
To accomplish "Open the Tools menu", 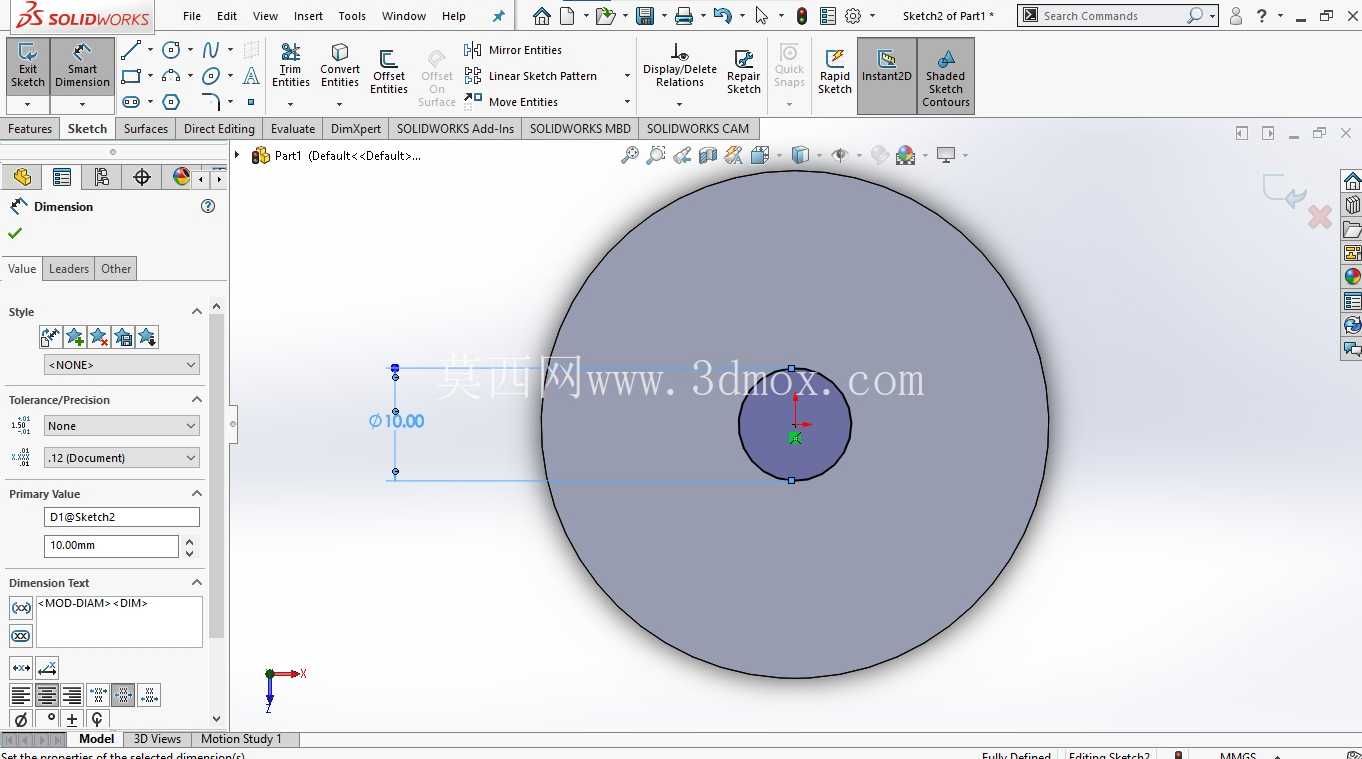I will tap(352, 16).
